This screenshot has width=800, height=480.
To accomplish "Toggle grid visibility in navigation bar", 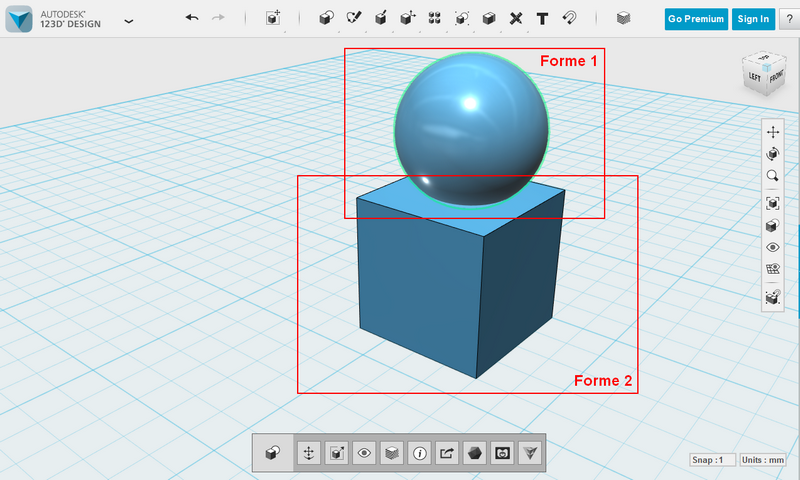I will pyautogui.click(x=772, y=269).
